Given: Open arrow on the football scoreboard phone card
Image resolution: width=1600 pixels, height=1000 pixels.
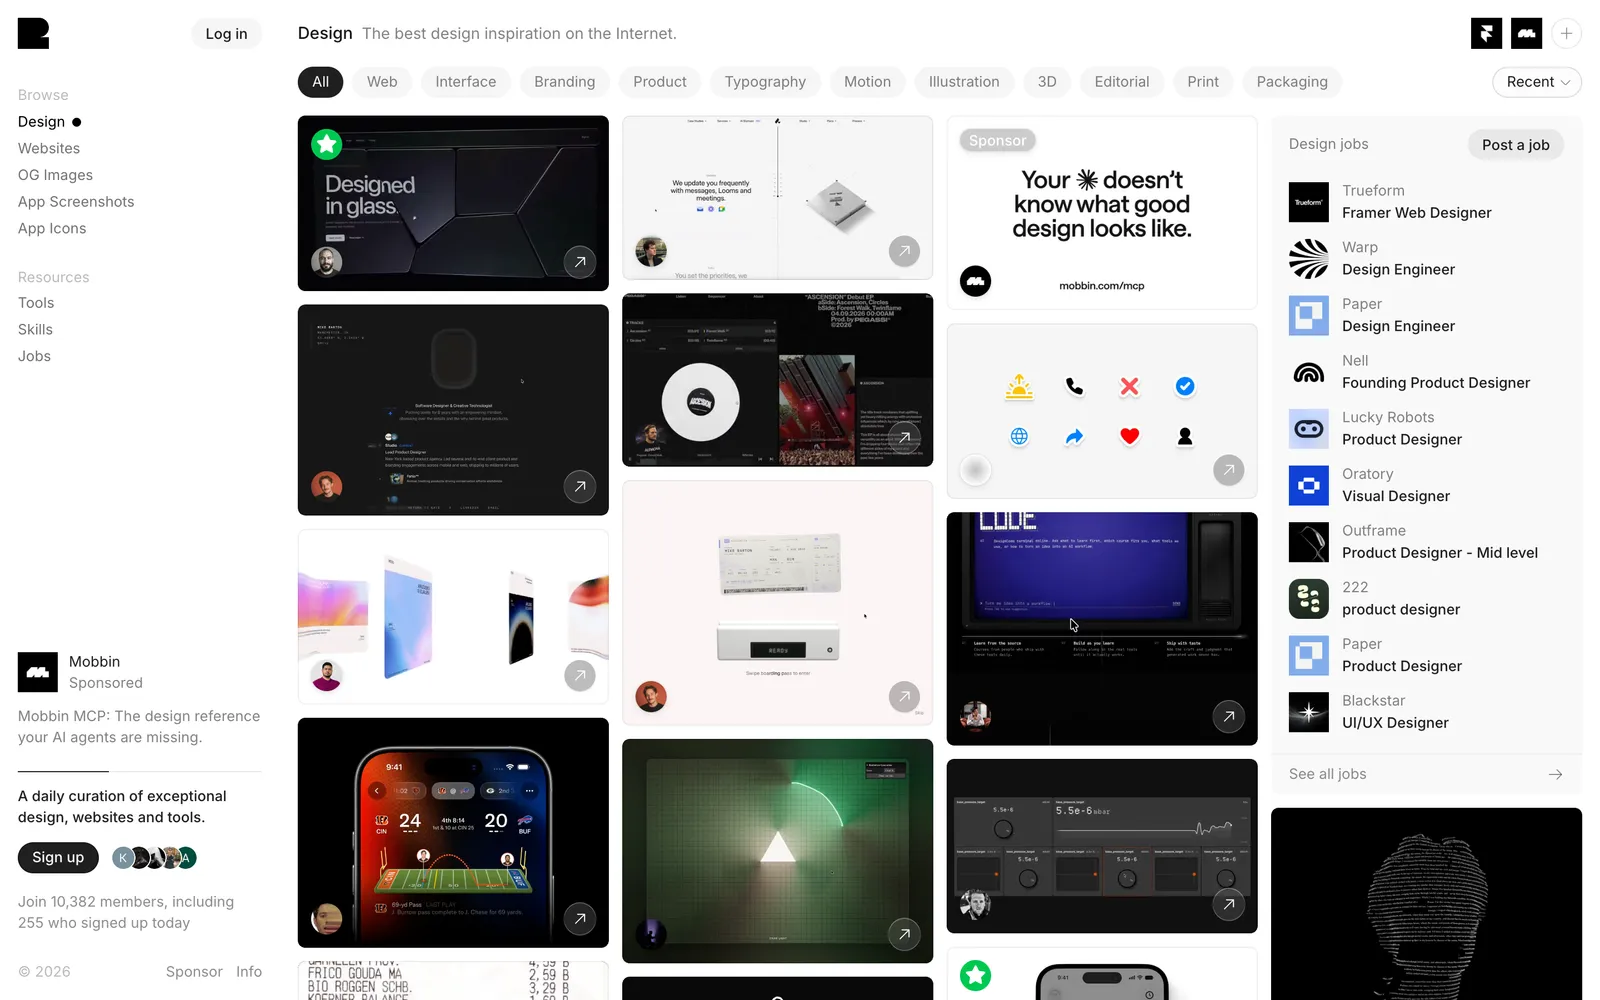Looking at the screenshot, I should [x=580, y=918].
